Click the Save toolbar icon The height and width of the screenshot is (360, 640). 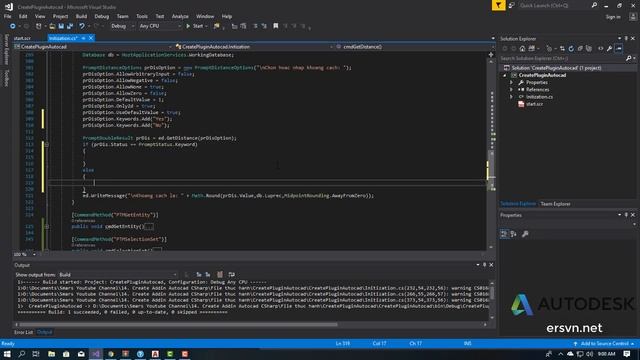click(61, 26)
